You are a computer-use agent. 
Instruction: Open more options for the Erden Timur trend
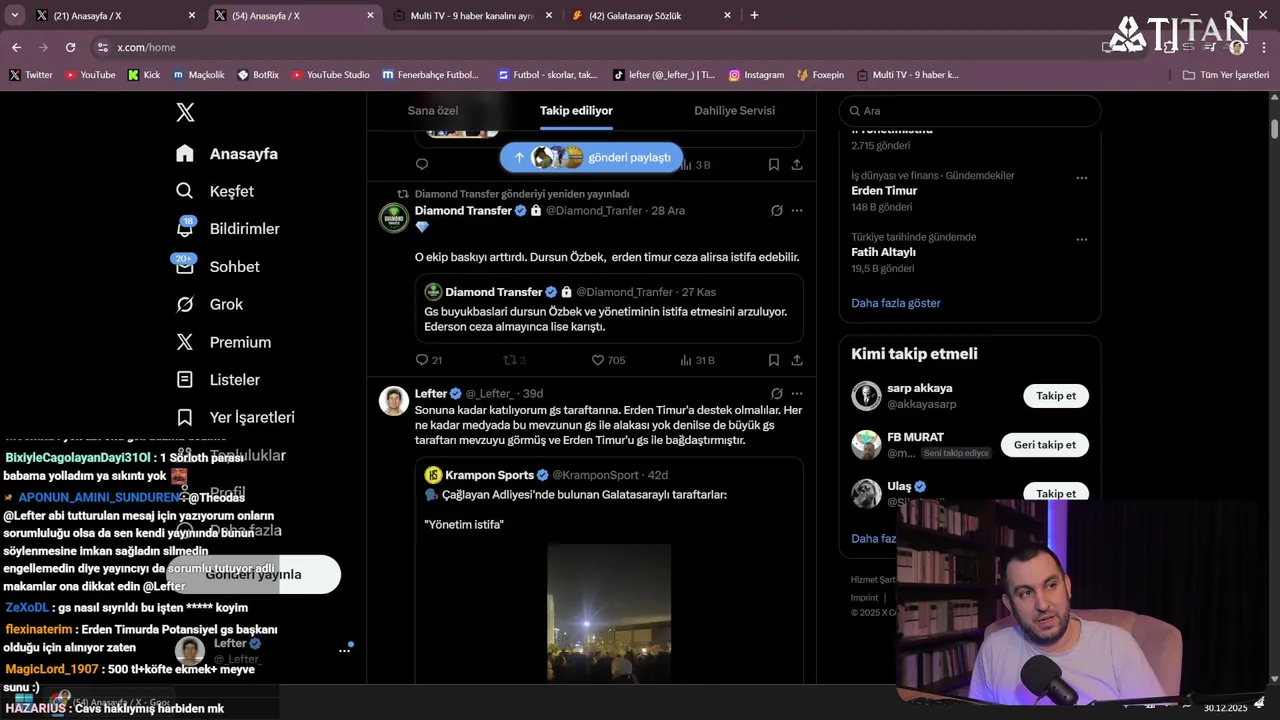click(x=1081, y=178)
